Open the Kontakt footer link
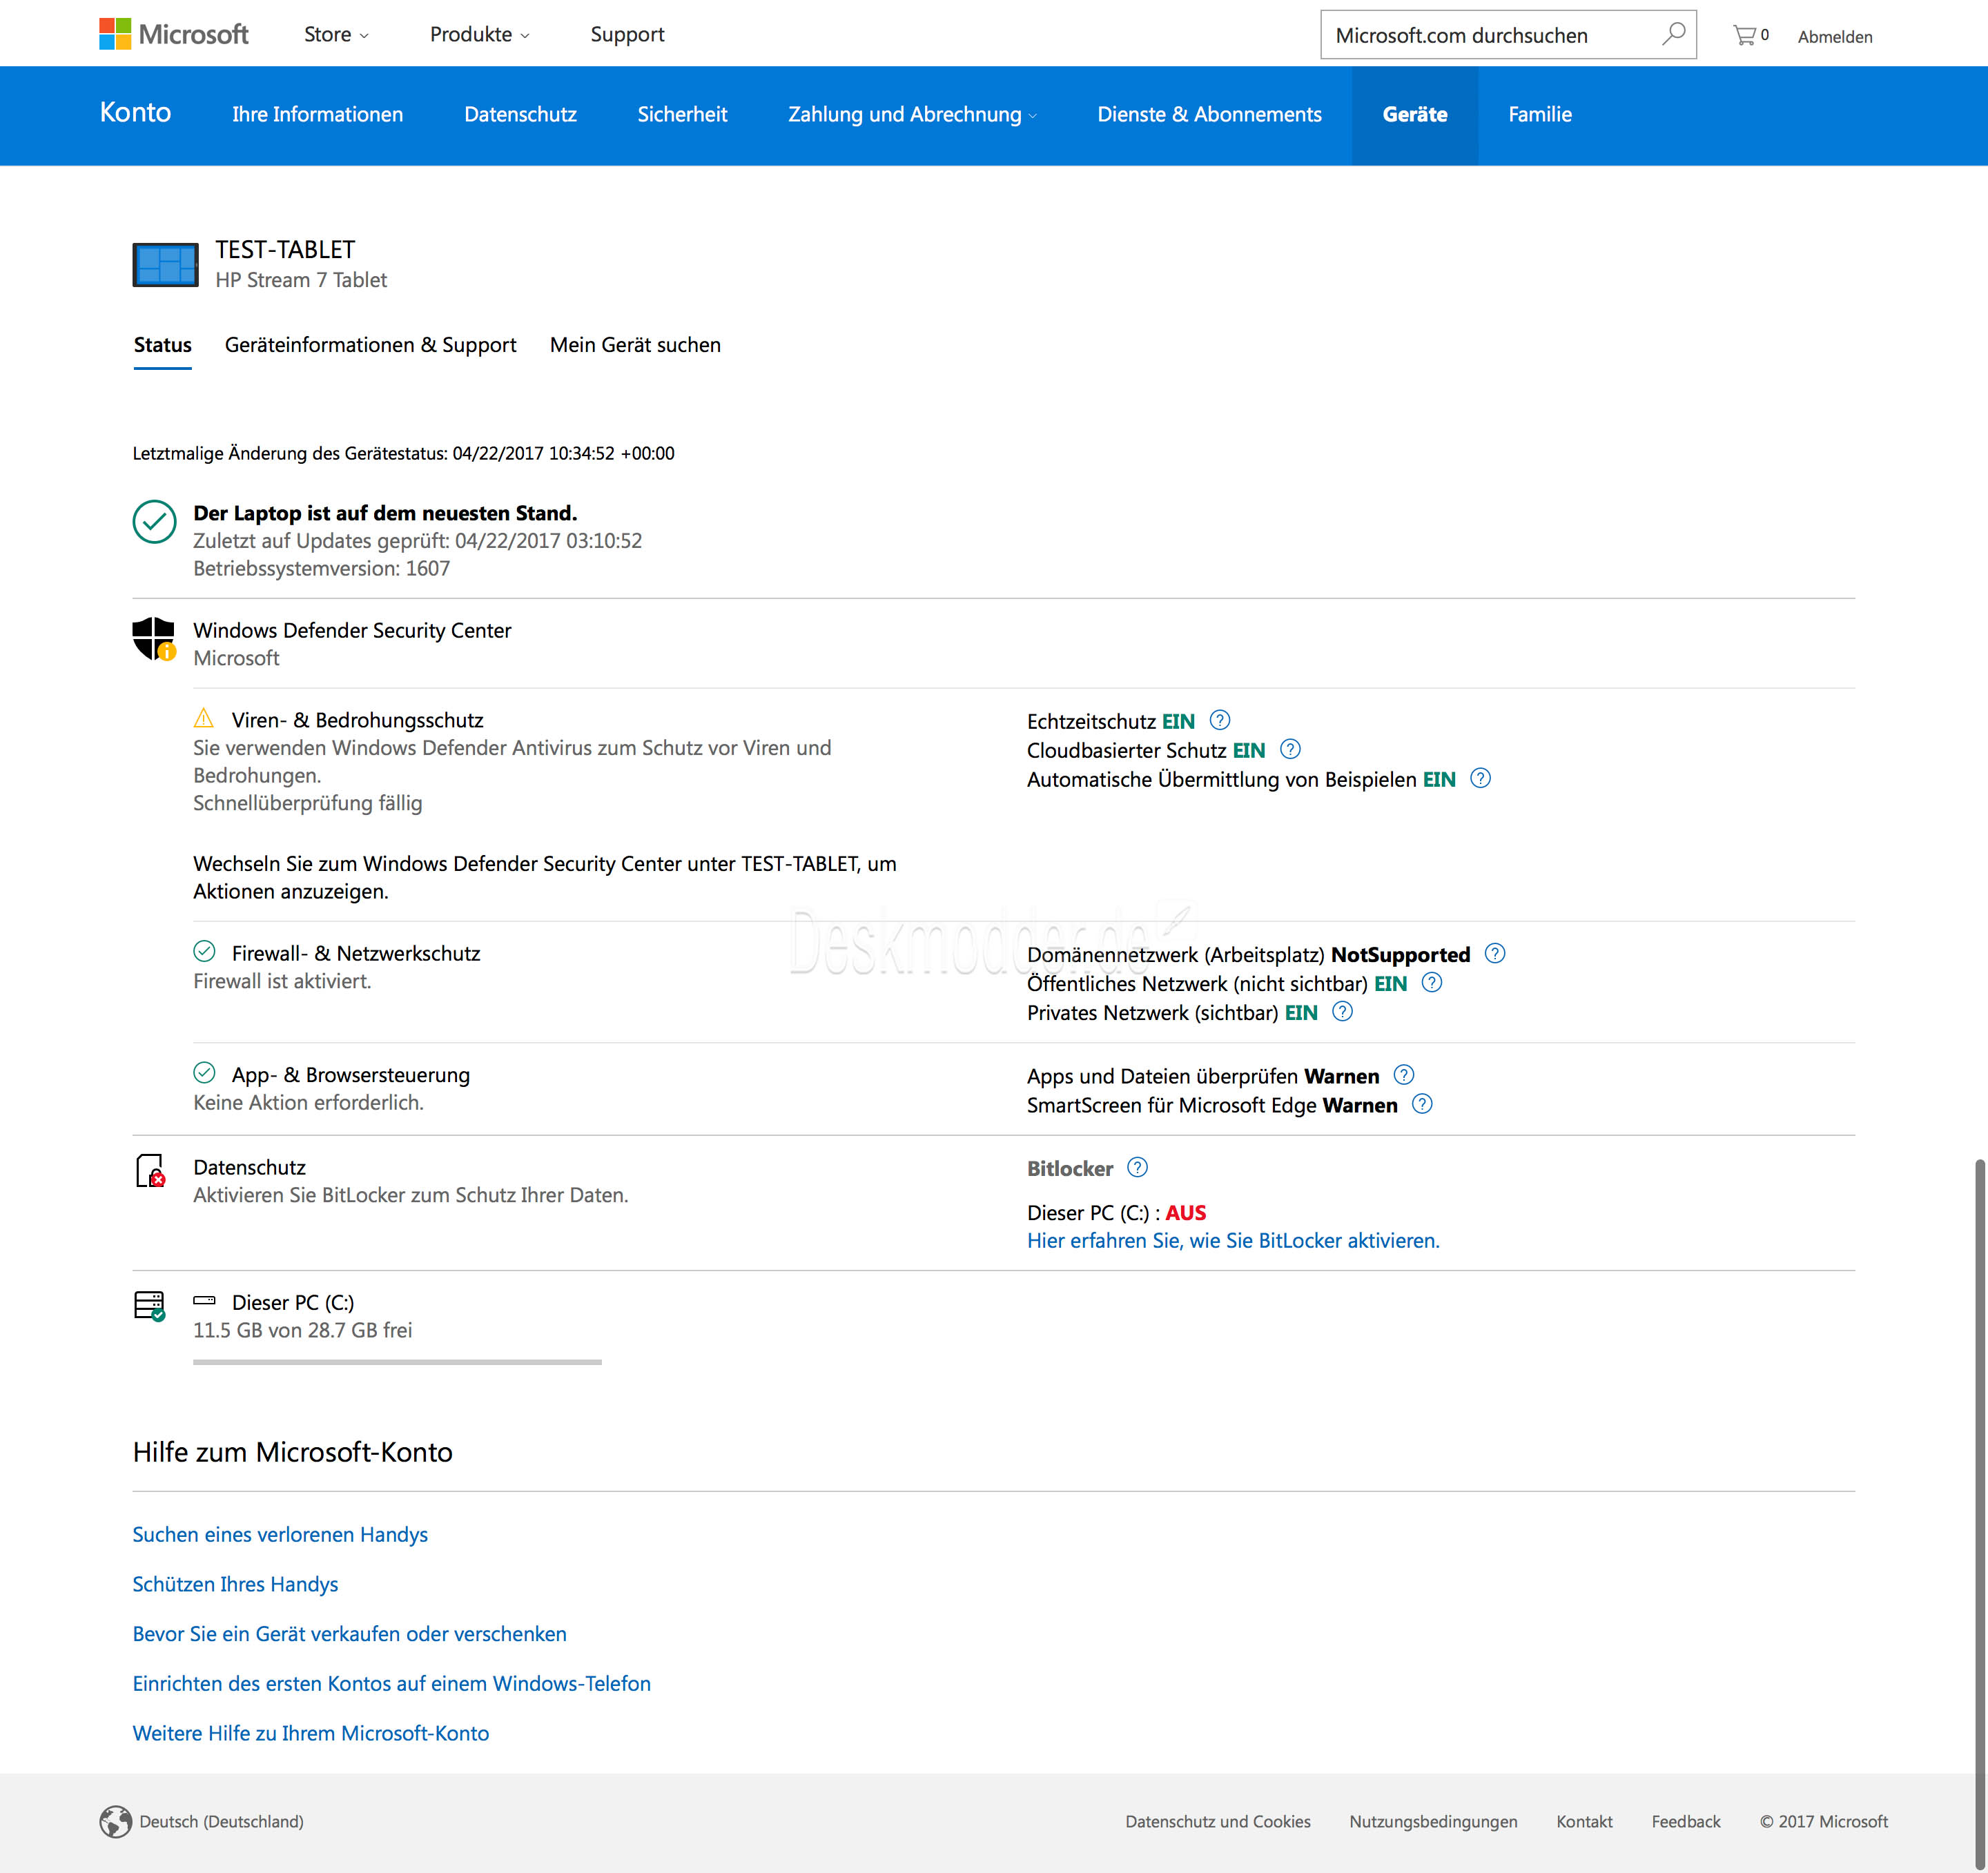The image size is (1988, 1873). tap(1584, 1821)
